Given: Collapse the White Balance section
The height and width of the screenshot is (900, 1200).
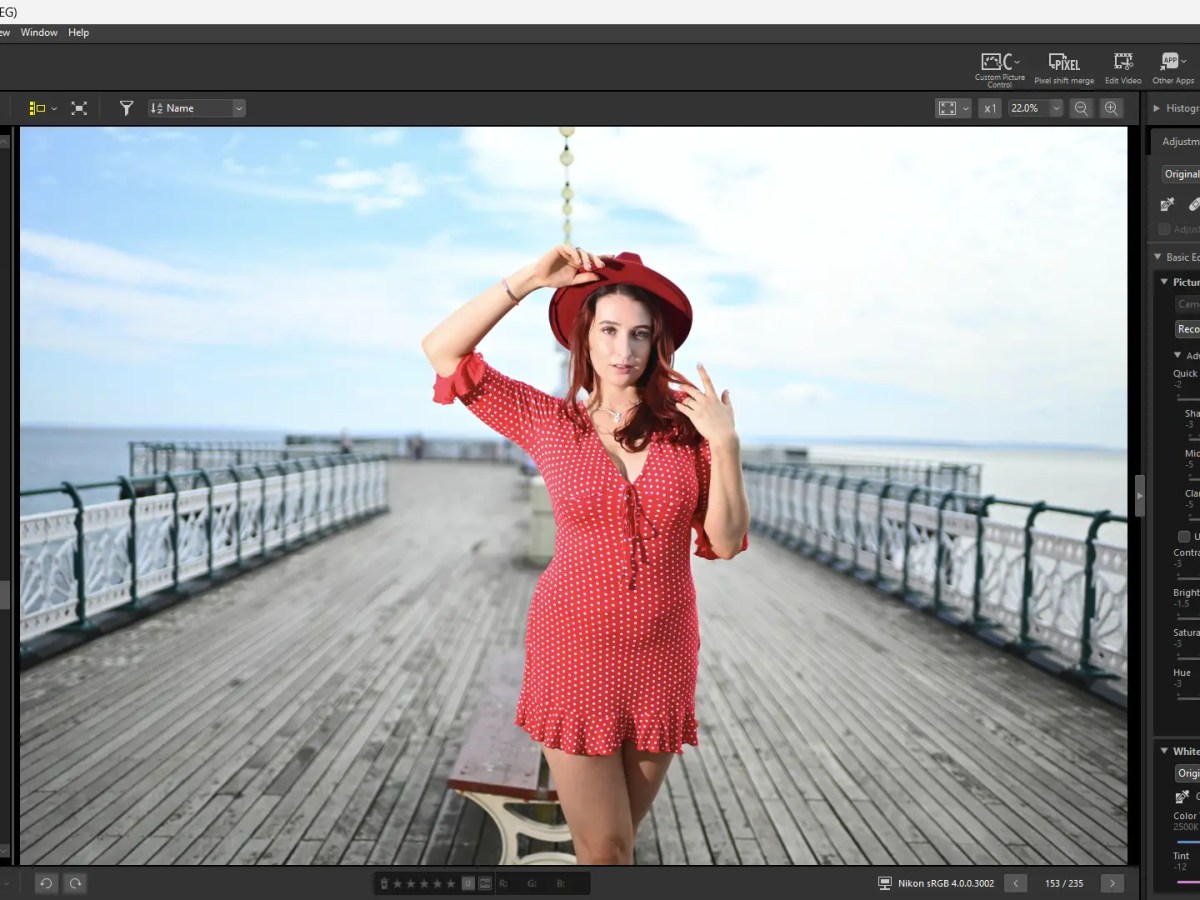Looking at the screenshot, I should [x=1162, y=751].
